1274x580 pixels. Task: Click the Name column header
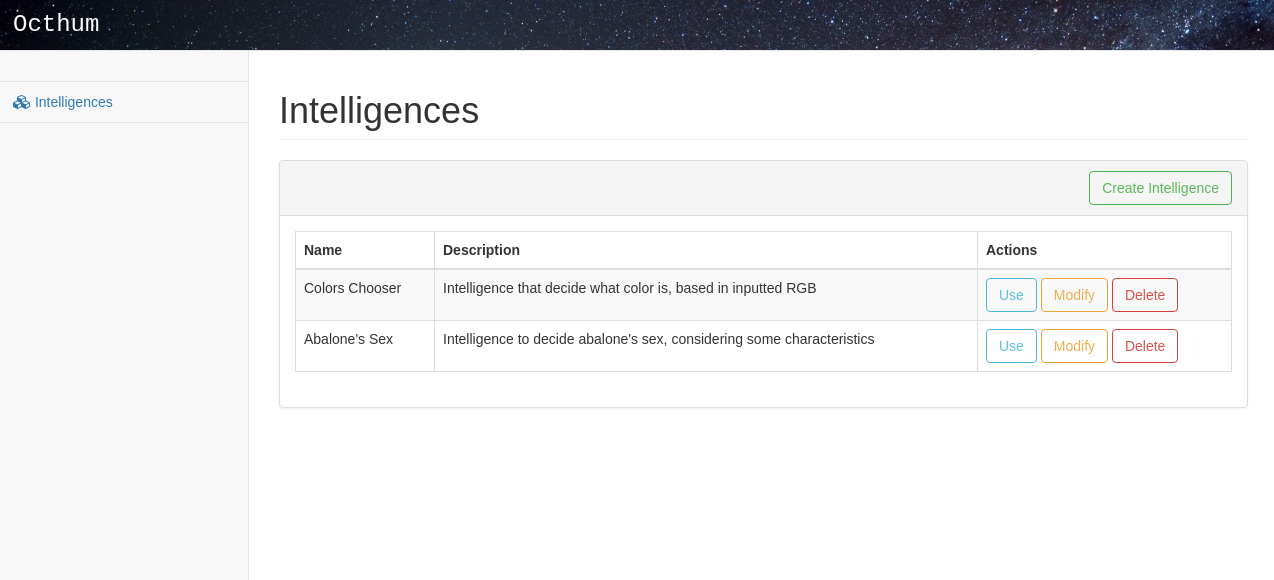(x=323, y=250)
